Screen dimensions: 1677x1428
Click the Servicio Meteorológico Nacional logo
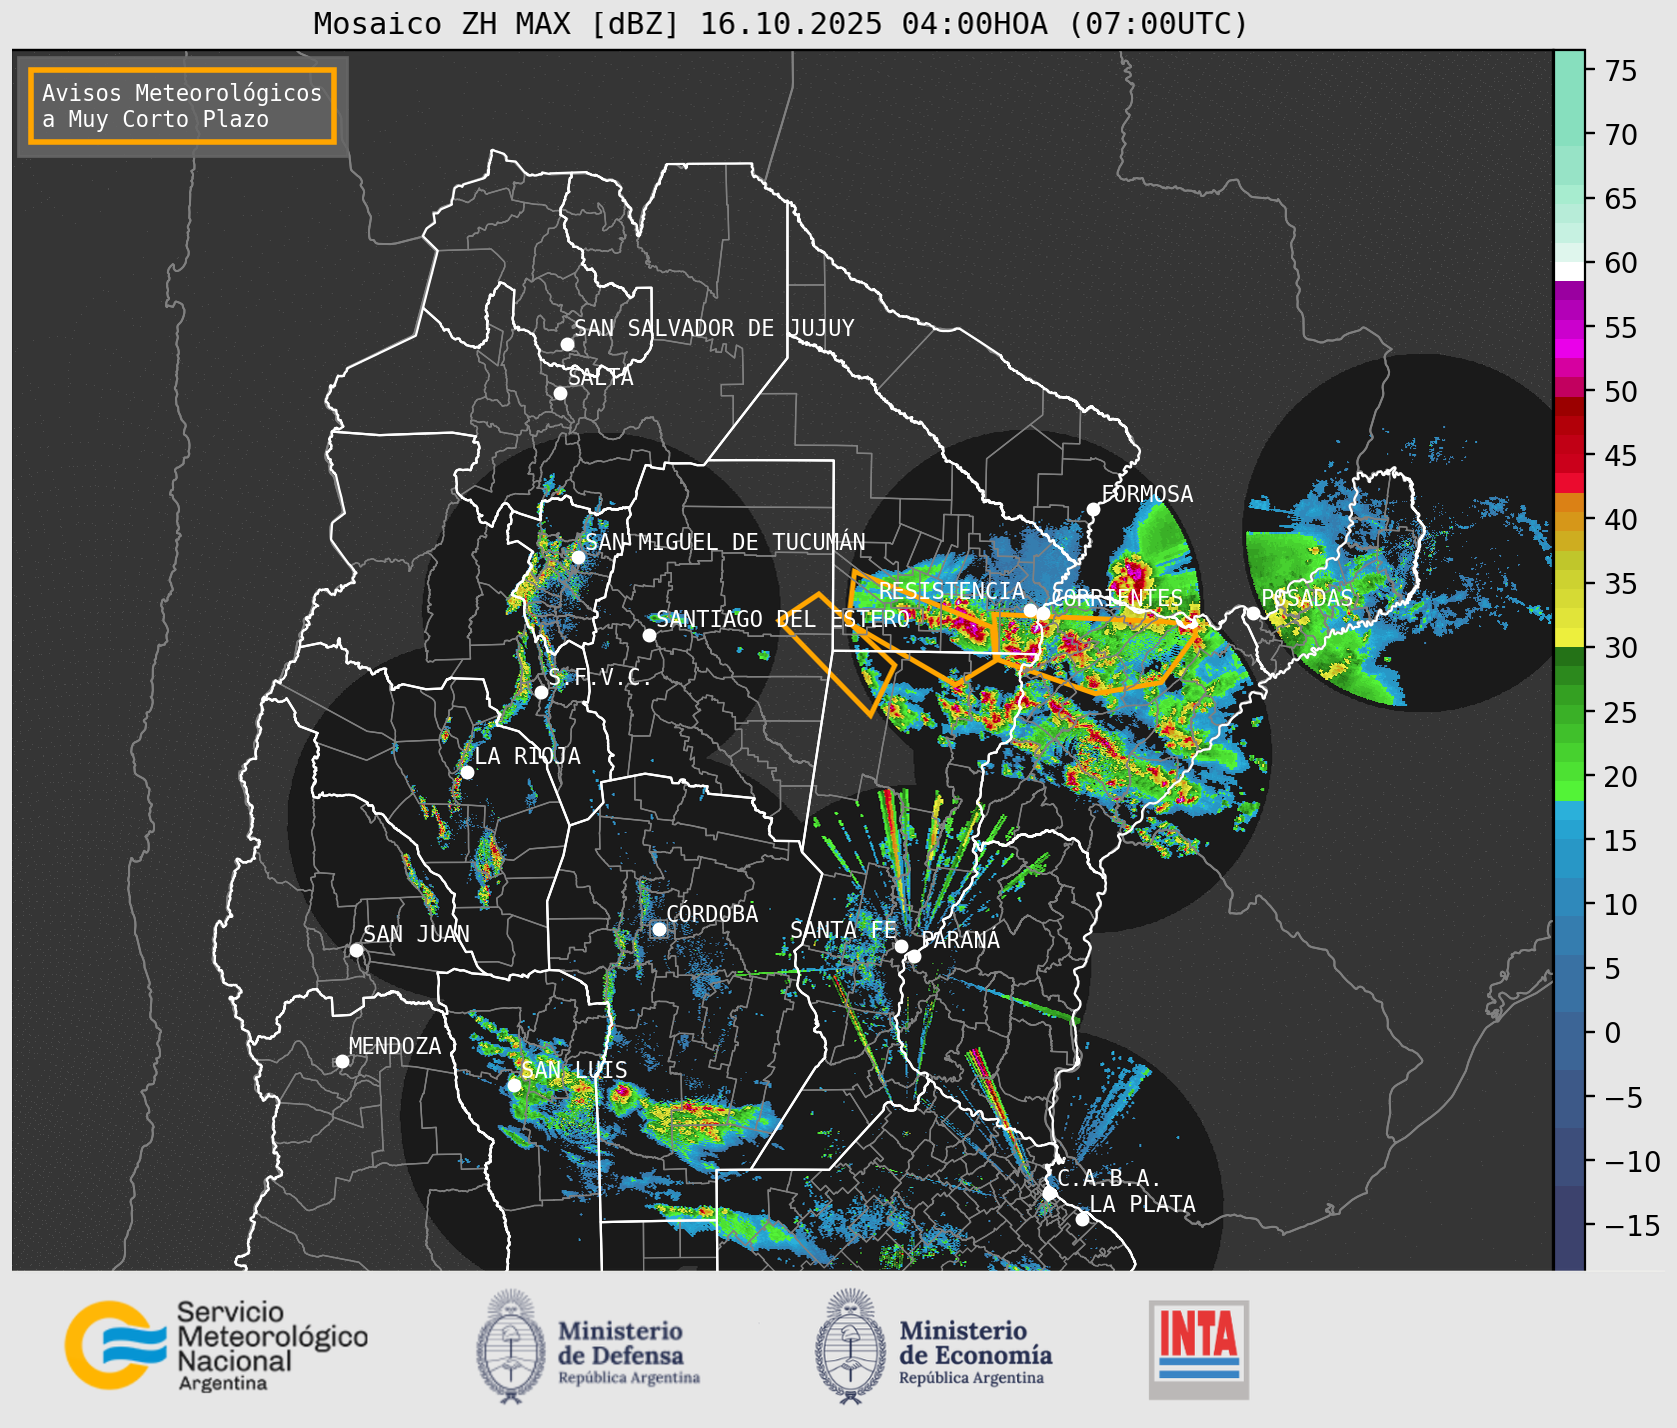click(x=216, y=1345)
